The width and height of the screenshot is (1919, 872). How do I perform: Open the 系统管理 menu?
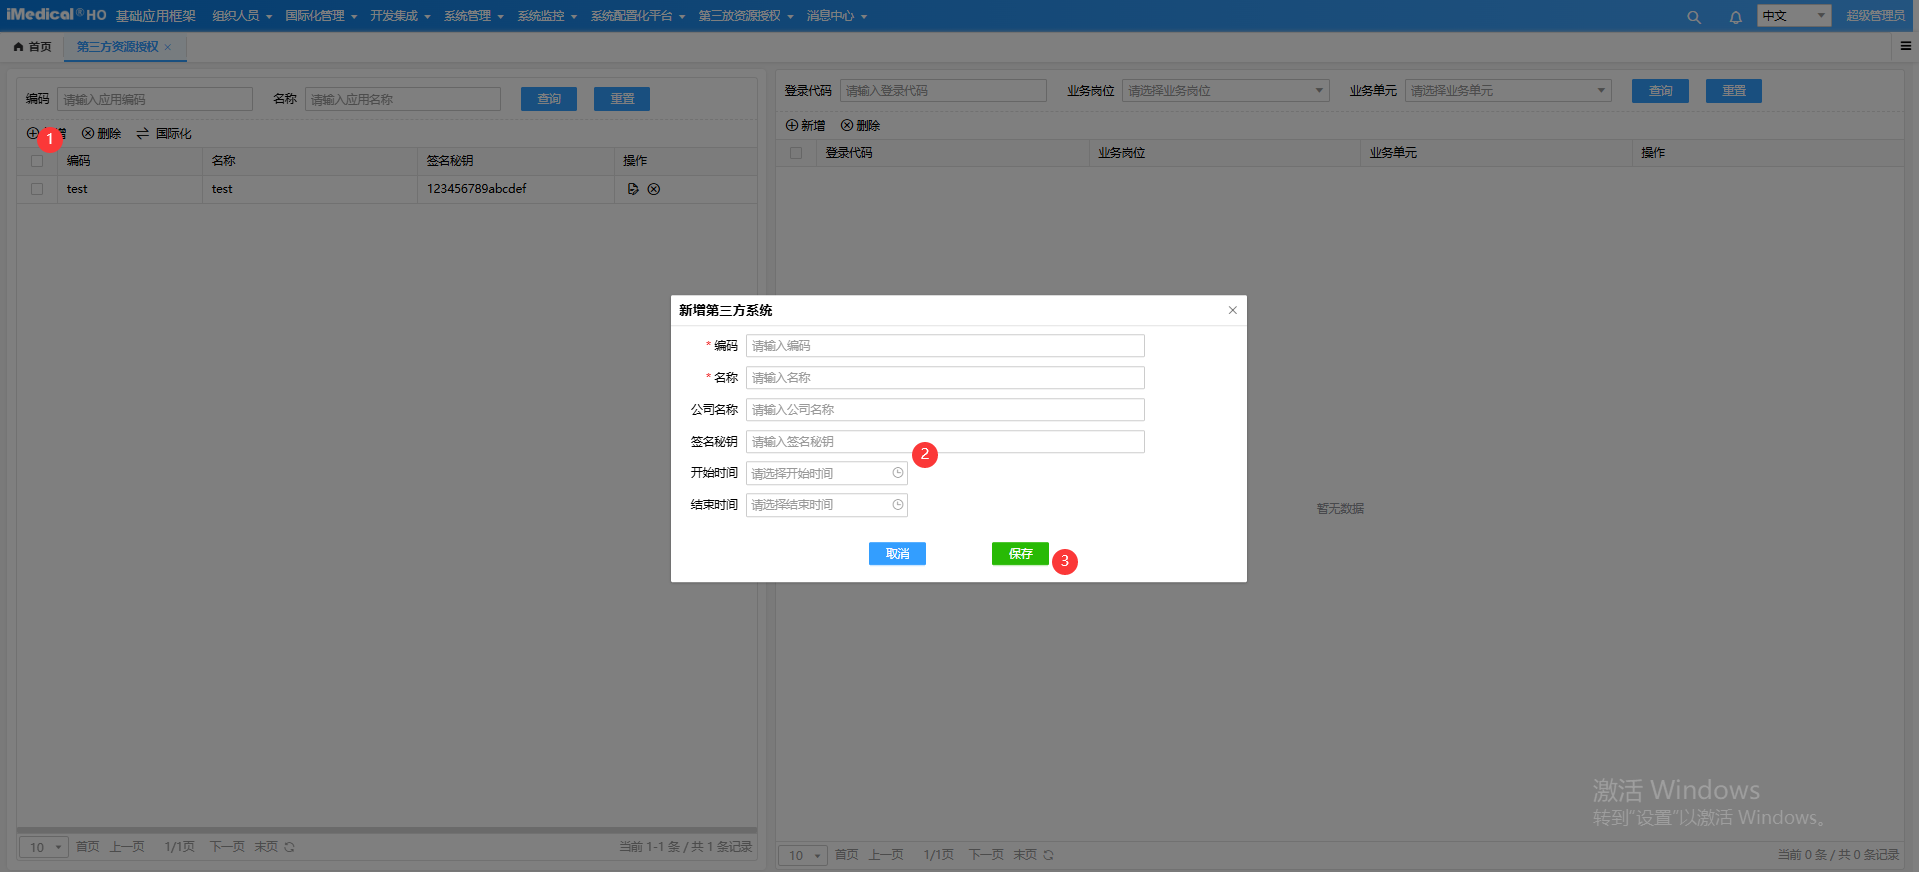pos(473,16)
